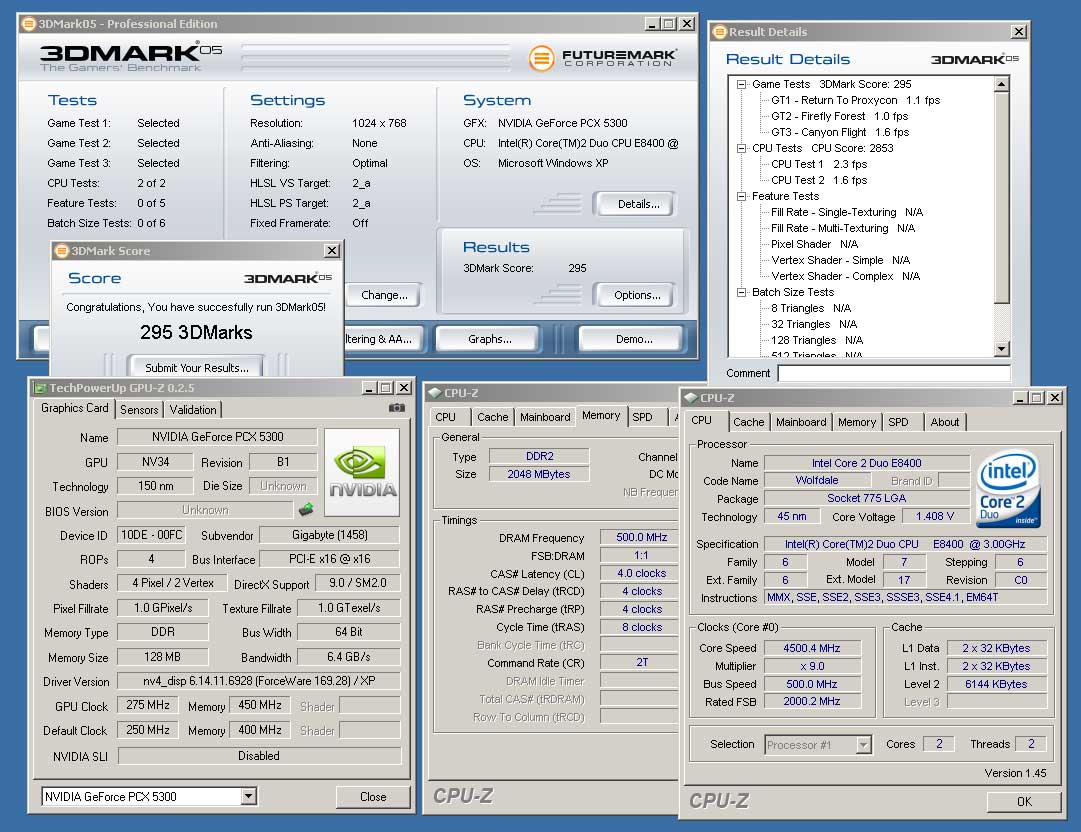1081x832 pixels.
Task: Select Fill Rate - Single-Texturing tree item
Action: click(x=847, y=212)
